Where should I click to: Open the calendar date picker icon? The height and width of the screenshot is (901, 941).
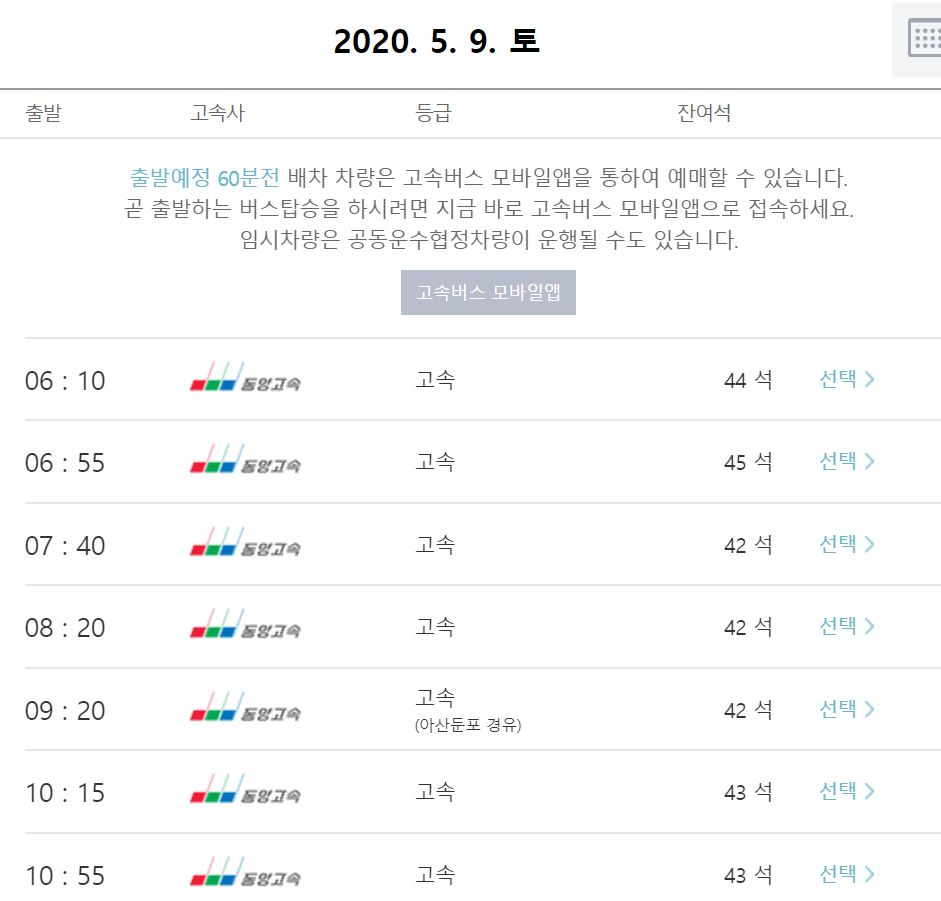924,38
